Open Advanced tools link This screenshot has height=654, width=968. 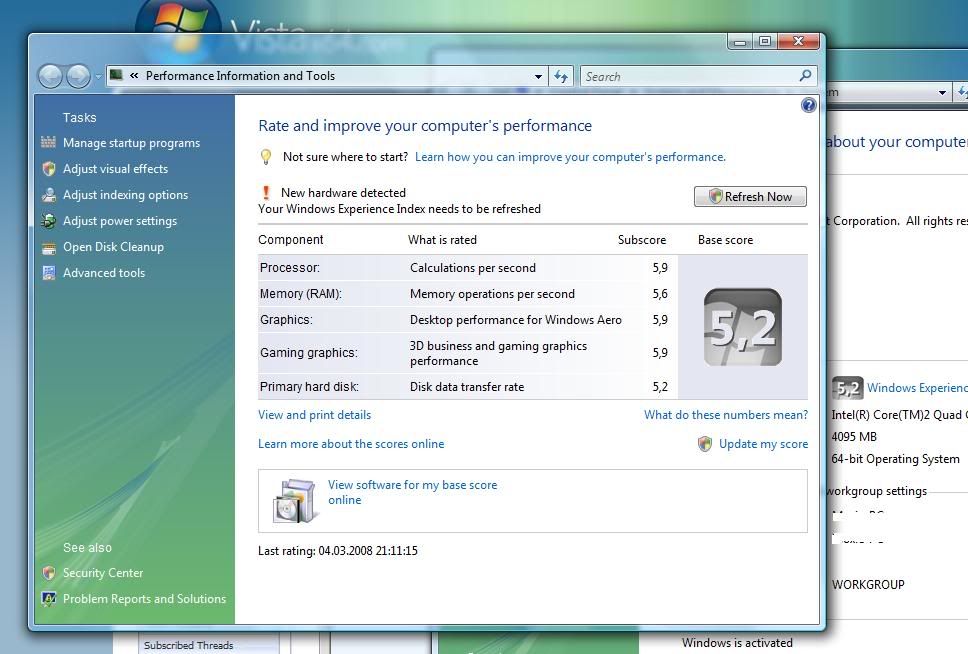pyautogui.click(x=104, y=272)
